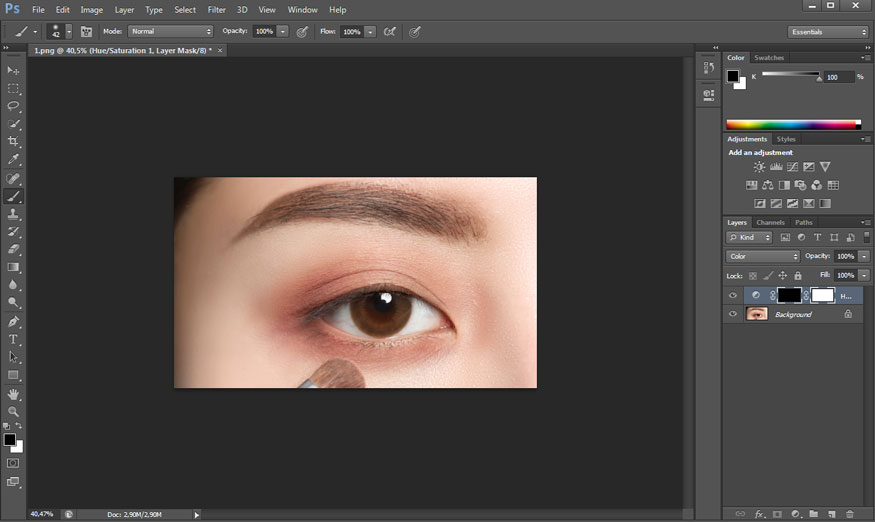Screen dimensions: 875x522
Task: Toggle lock position
Action: coord(782,275)
